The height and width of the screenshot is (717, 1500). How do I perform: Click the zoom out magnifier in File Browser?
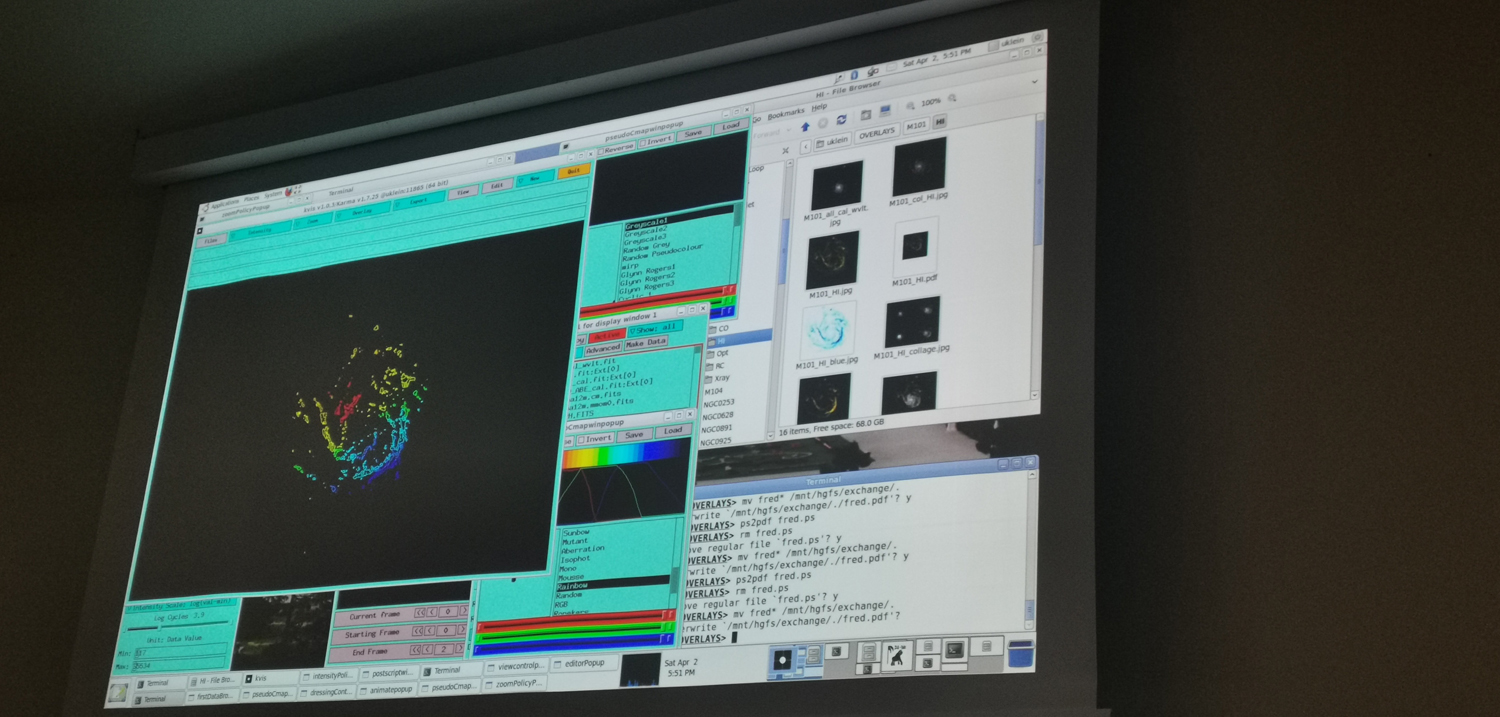click(x=910, y=105)
